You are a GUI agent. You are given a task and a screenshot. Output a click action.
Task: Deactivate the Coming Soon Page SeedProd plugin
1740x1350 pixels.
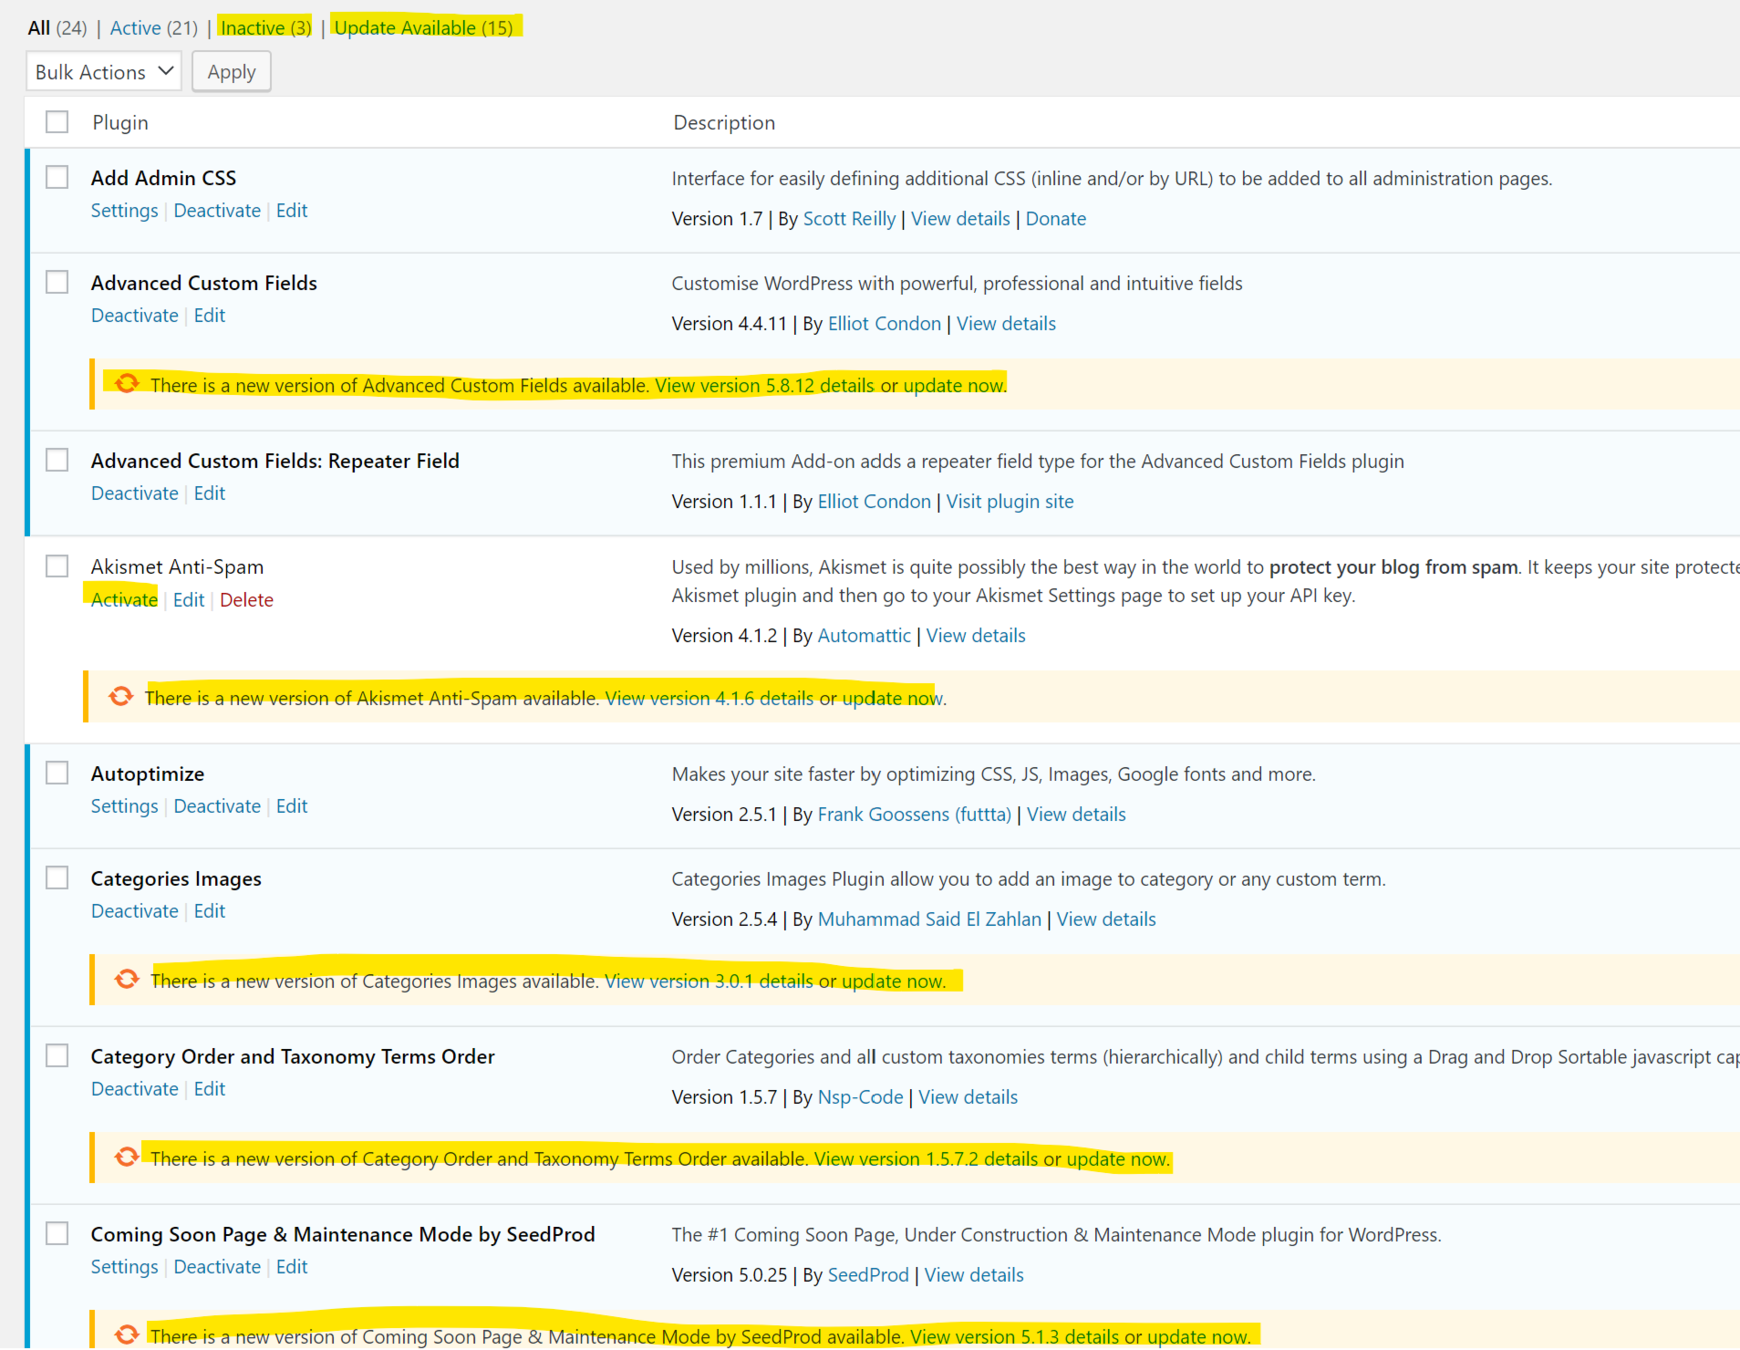click(217, 1267)
